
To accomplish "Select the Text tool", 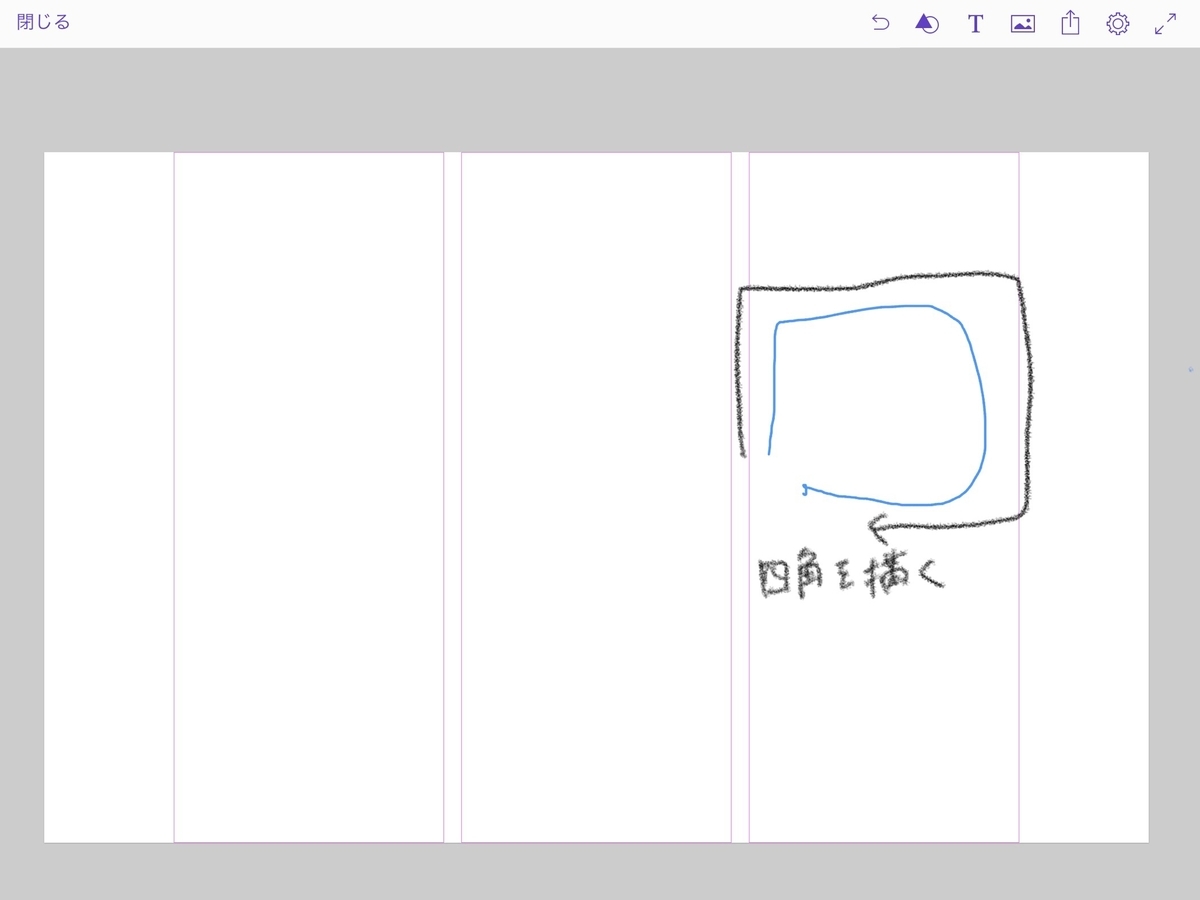I will click(x=975, y=22).
